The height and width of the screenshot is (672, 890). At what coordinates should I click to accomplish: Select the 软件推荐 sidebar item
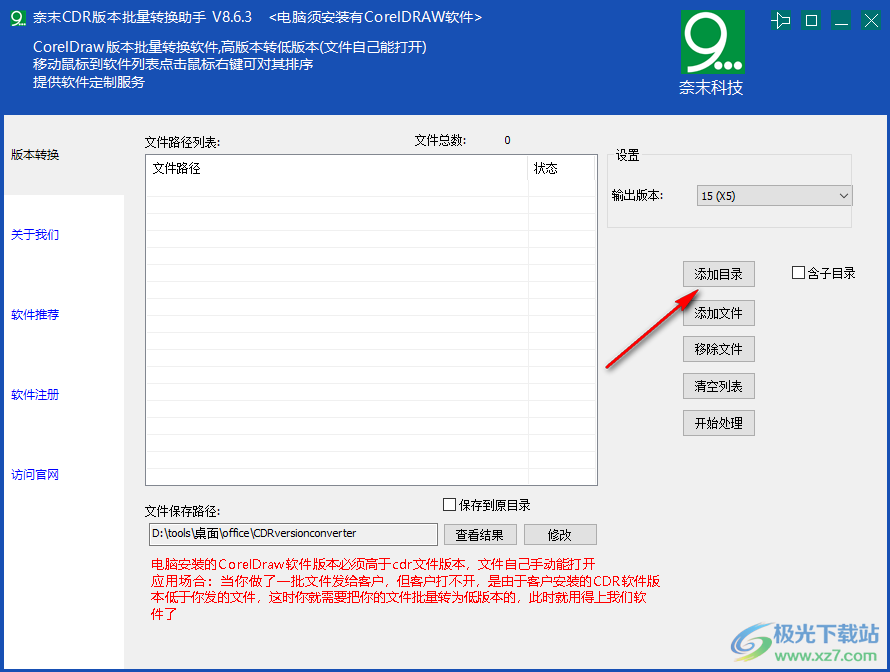point(35,315)
